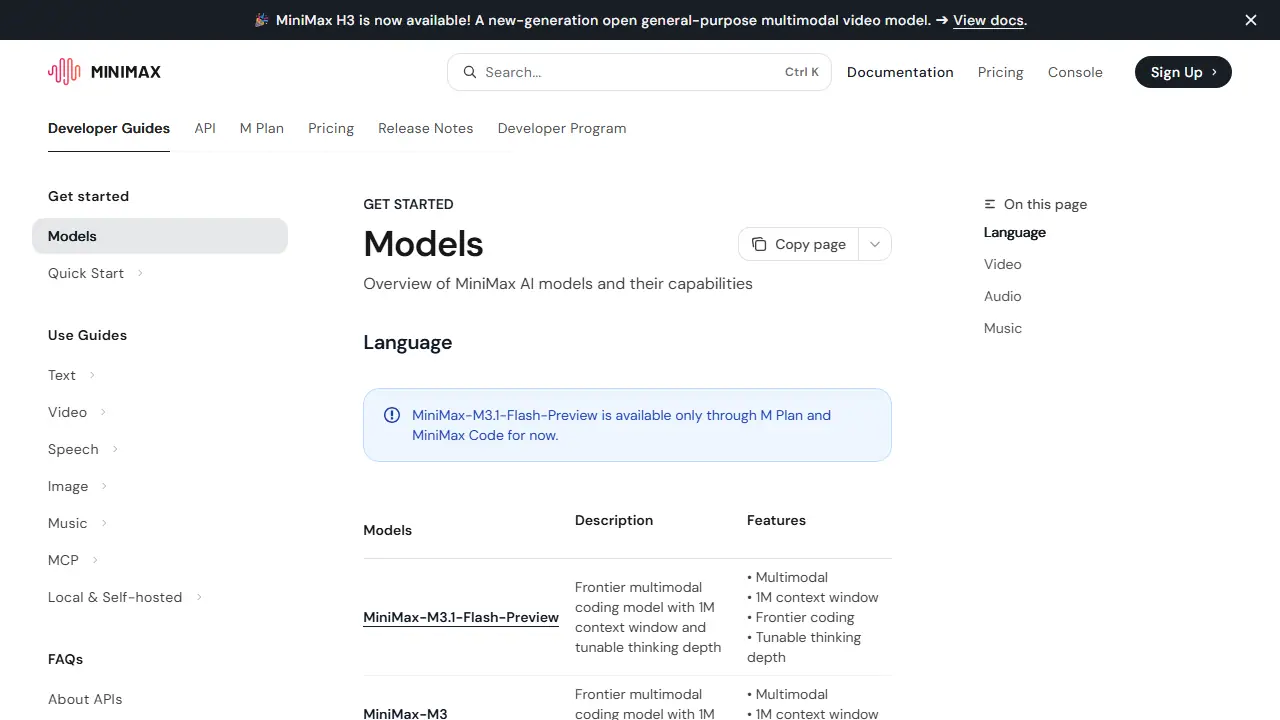This screenshot has width=1280, height=720.
Task: Click the Sign Up button
Action: 1183,72
